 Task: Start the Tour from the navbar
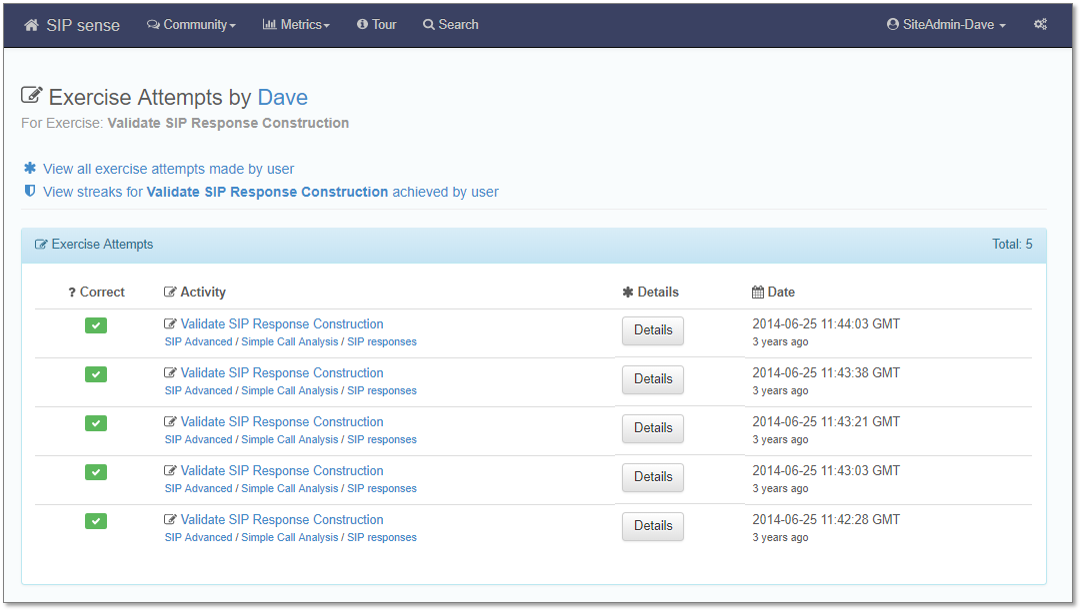pyautogui.click(x=377, y=25)
